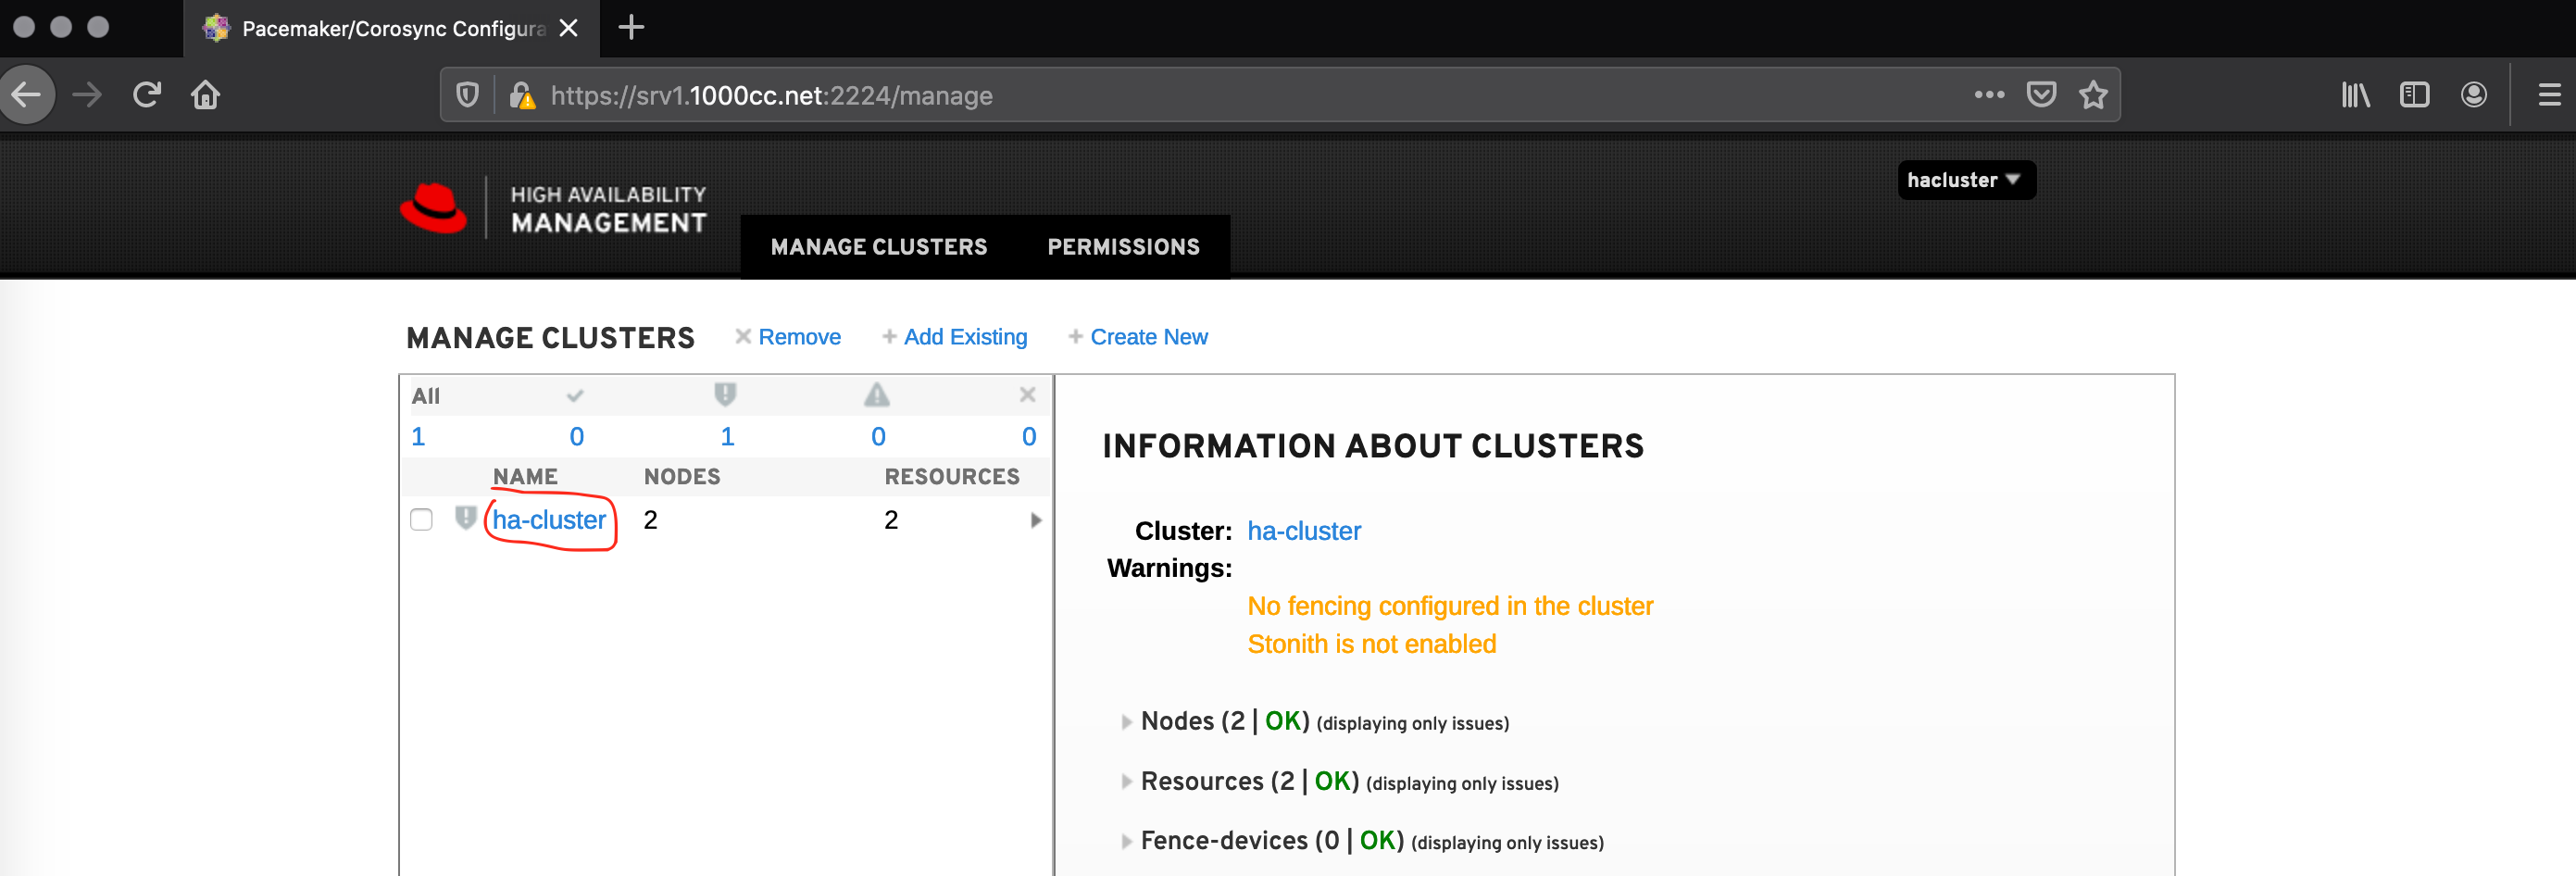Expand the Resources section
Viewport: 2576px width, 876px height.
1127,781
